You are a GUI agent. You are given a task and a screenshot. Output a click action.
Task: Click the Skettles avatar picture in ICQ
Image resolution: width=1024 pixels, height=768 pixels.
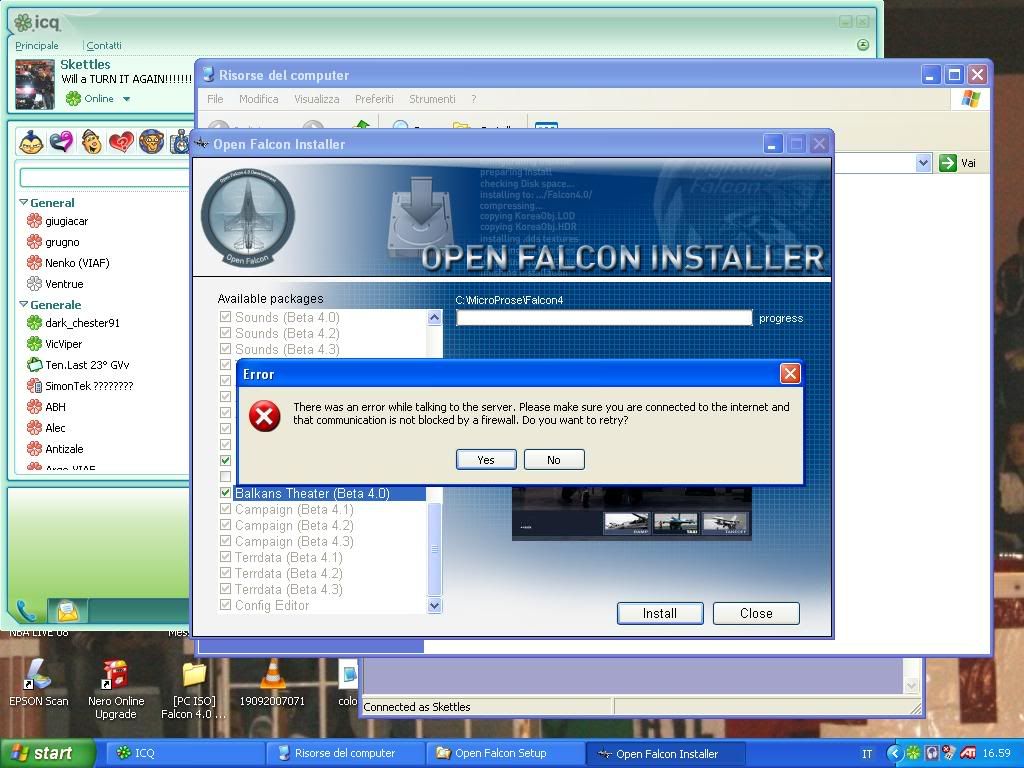pos(35,84)
